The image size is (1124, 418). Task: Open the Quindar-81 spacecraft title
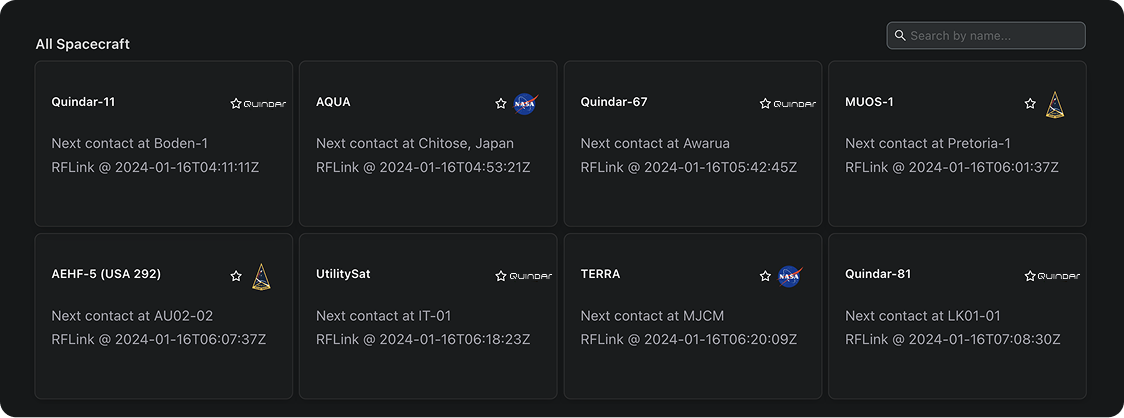tap(877, 274)
